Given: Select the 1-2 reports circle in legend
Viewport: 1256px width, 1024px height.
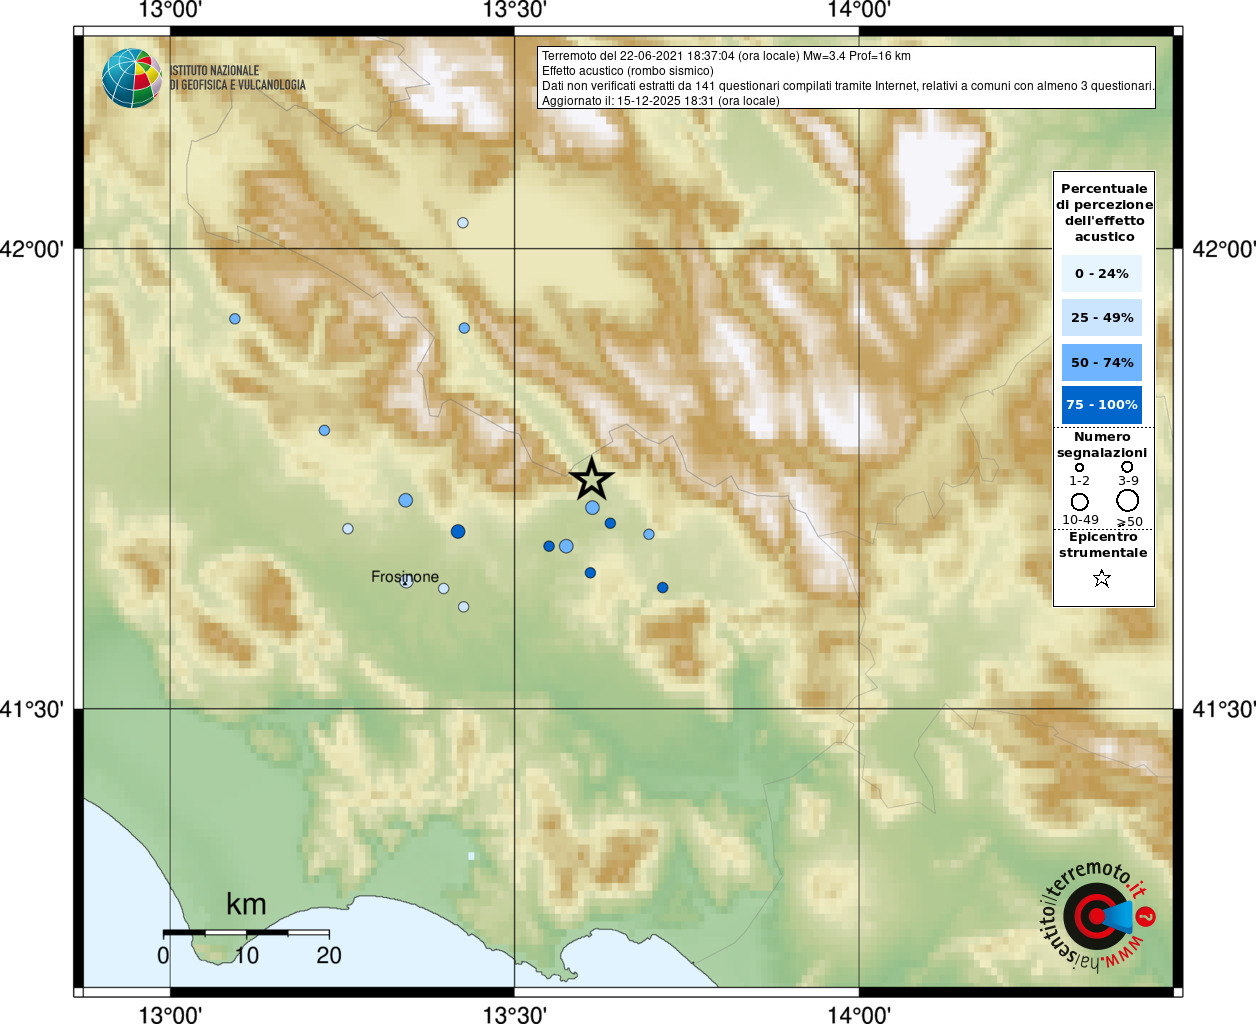Looking at the screenshot, I should point(1079,467).
